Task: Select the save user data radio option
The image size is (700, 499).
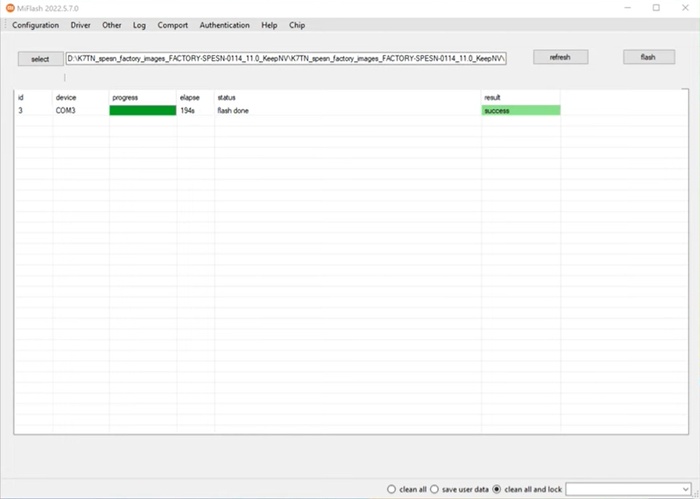Action: (x=435, y=489)
